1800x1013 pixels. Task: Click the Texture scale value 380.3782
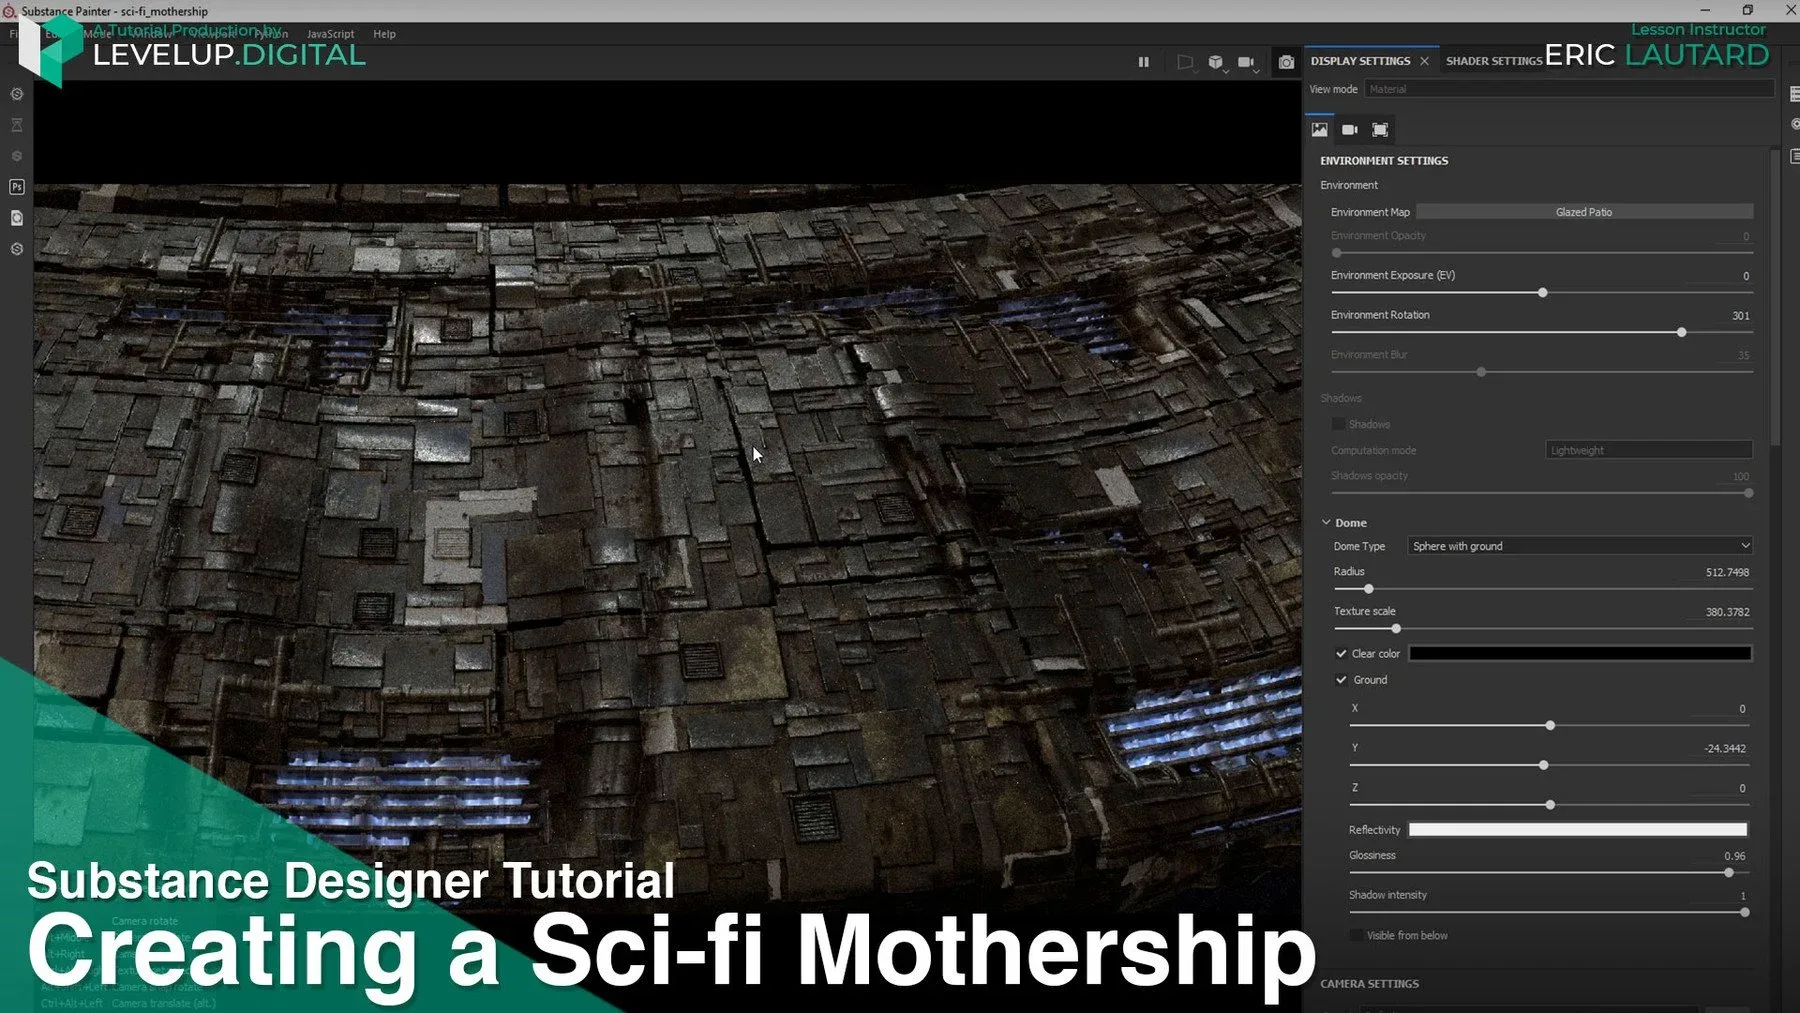(x=1727, y=612)
